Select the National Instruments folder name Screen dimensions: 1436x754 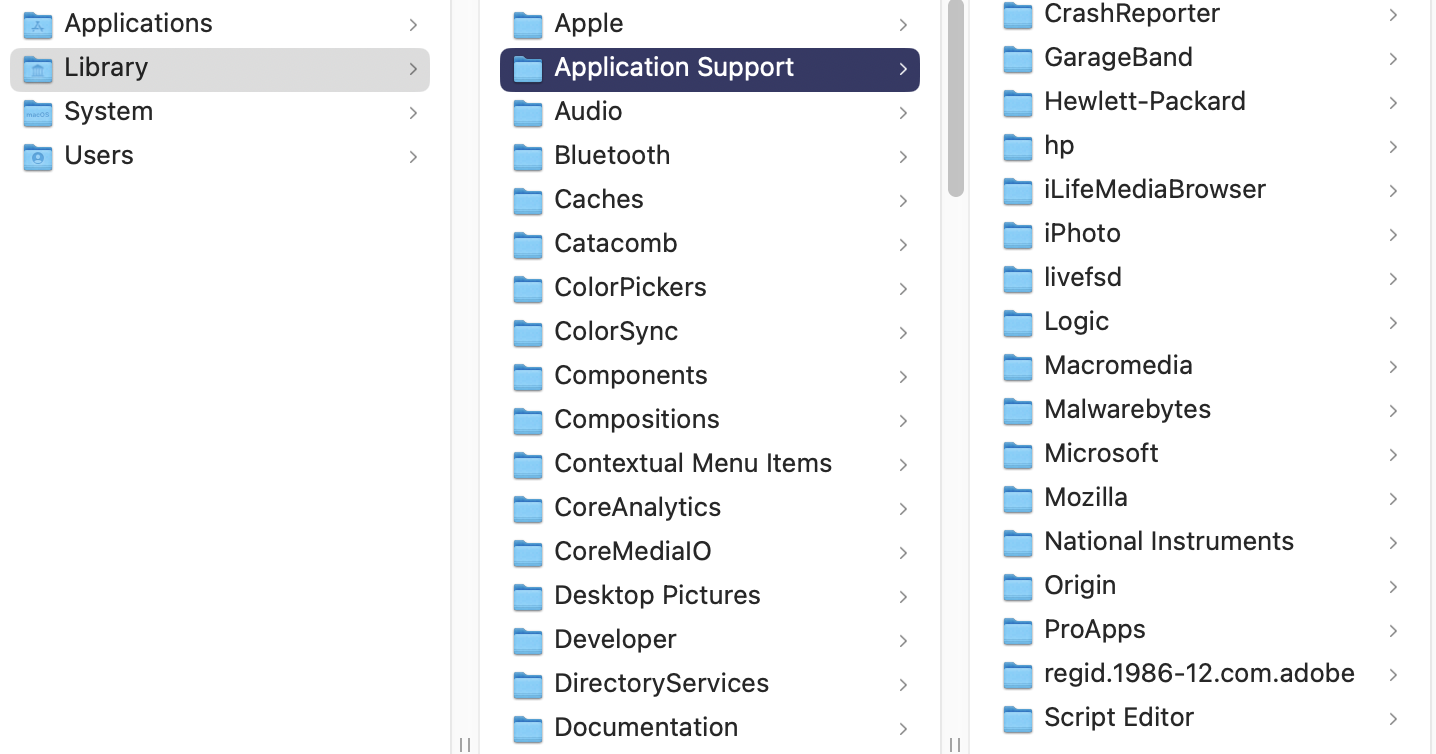tap(1169, 541)
